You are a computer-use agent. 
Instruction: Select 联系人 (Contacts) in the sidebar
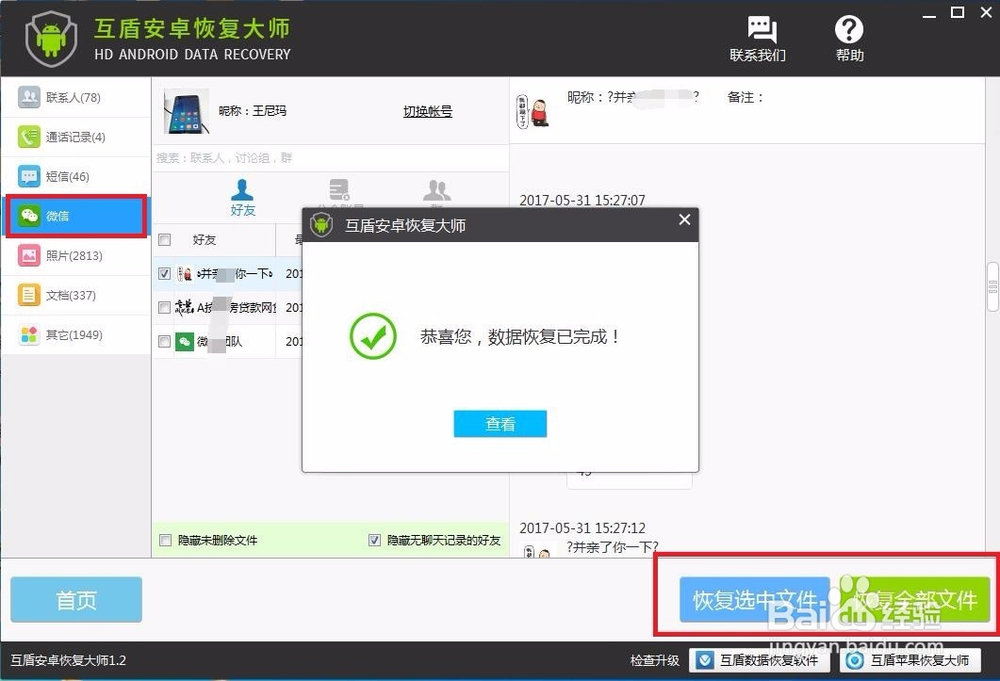(x=60, y=97)
